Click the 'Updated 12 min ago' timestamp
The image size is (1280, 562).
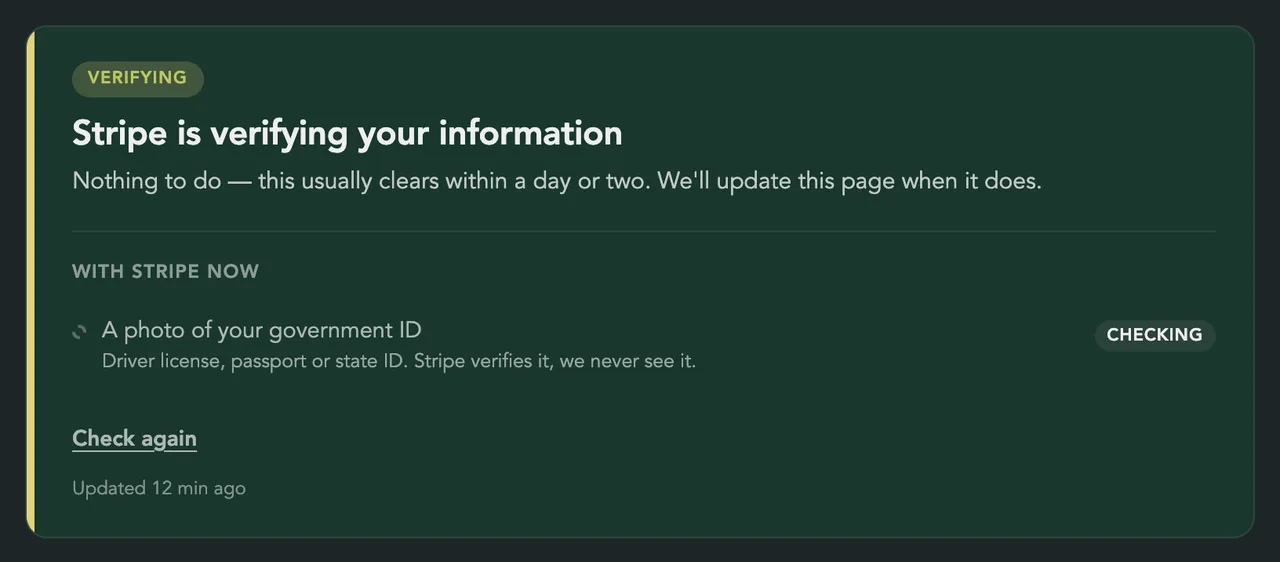pos(159,488)
